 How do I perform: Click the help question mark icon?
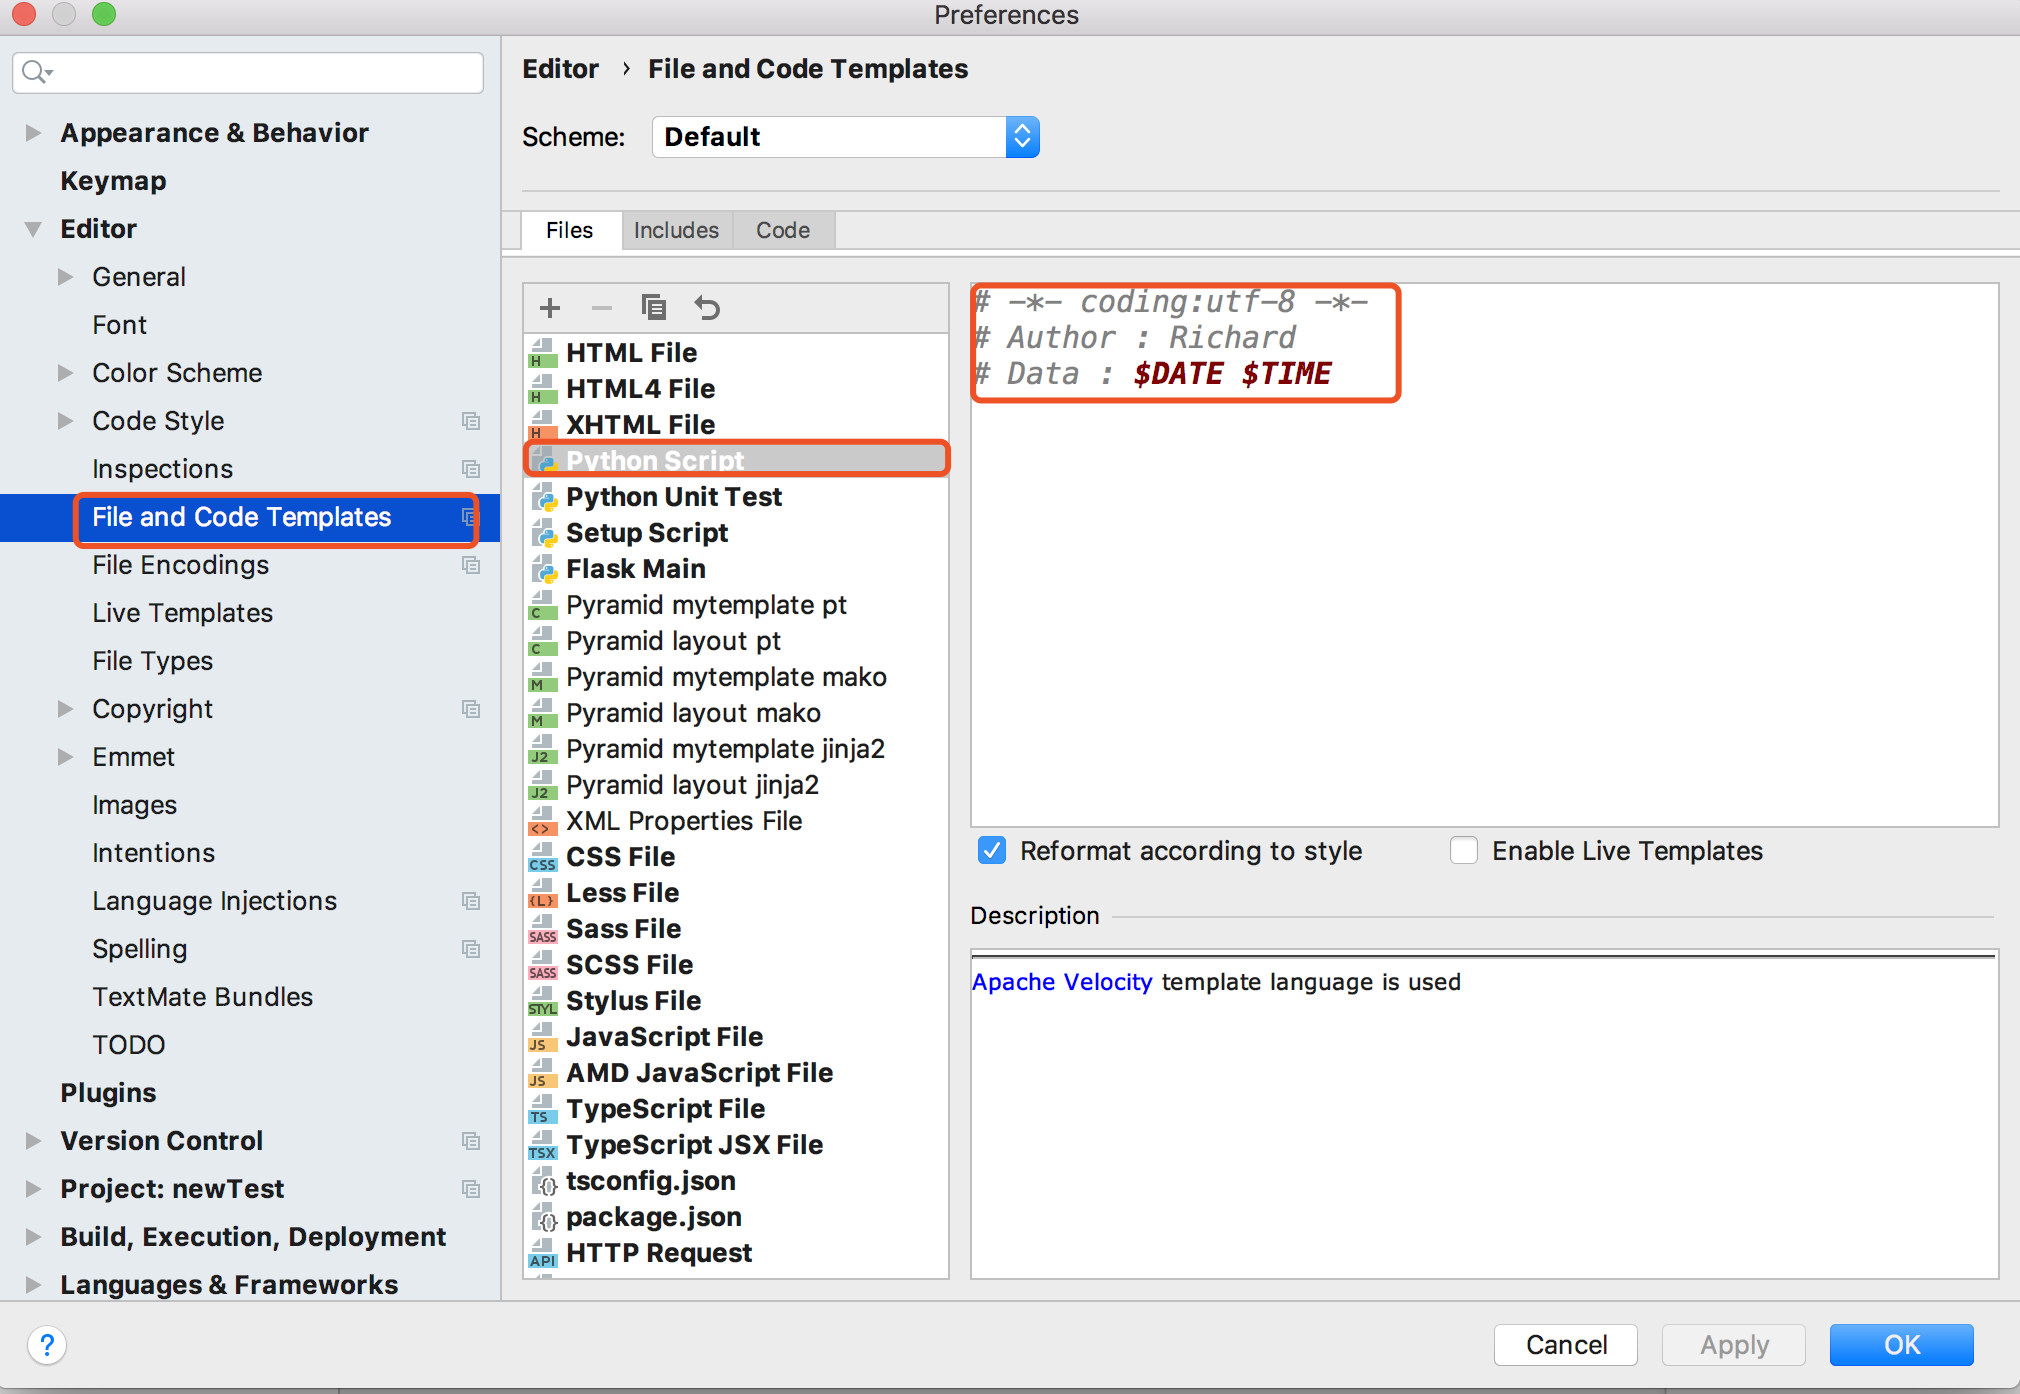(47, 1345)
